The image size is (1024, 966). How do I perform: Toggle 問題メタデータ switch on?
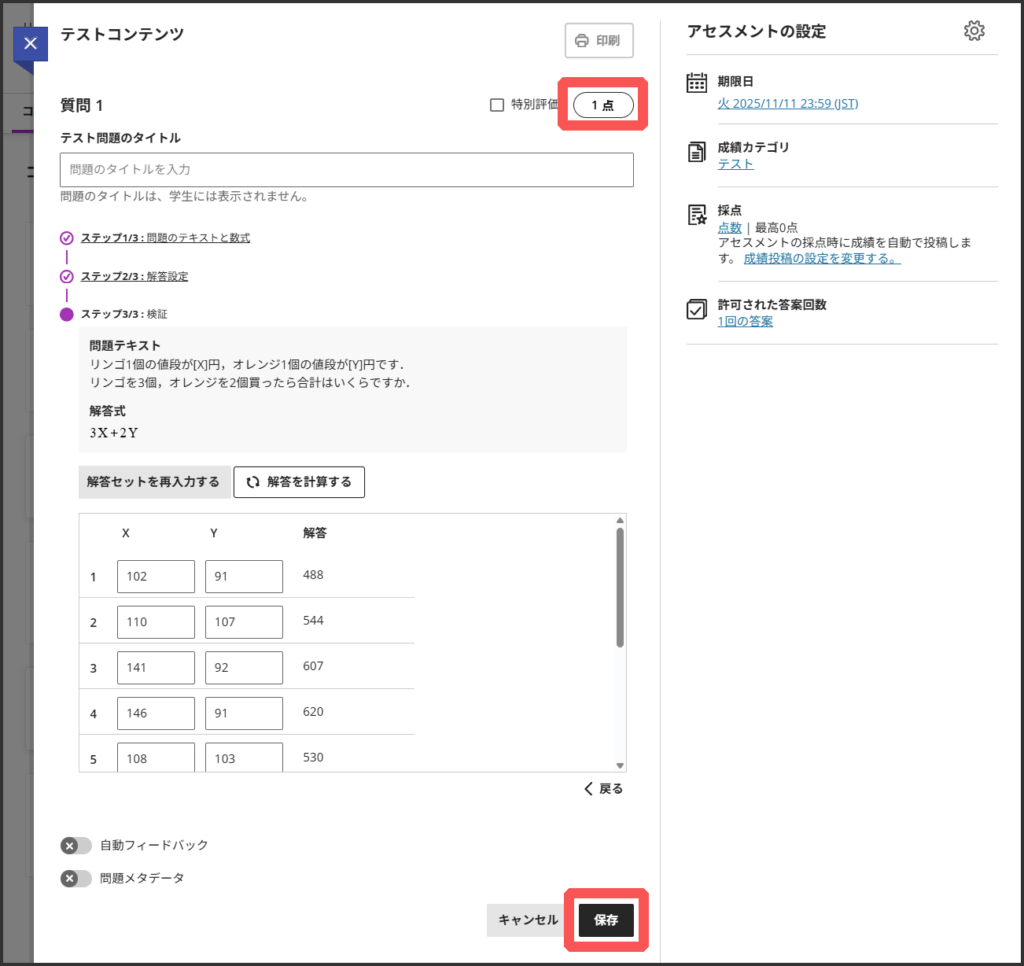tap(76, 879)
